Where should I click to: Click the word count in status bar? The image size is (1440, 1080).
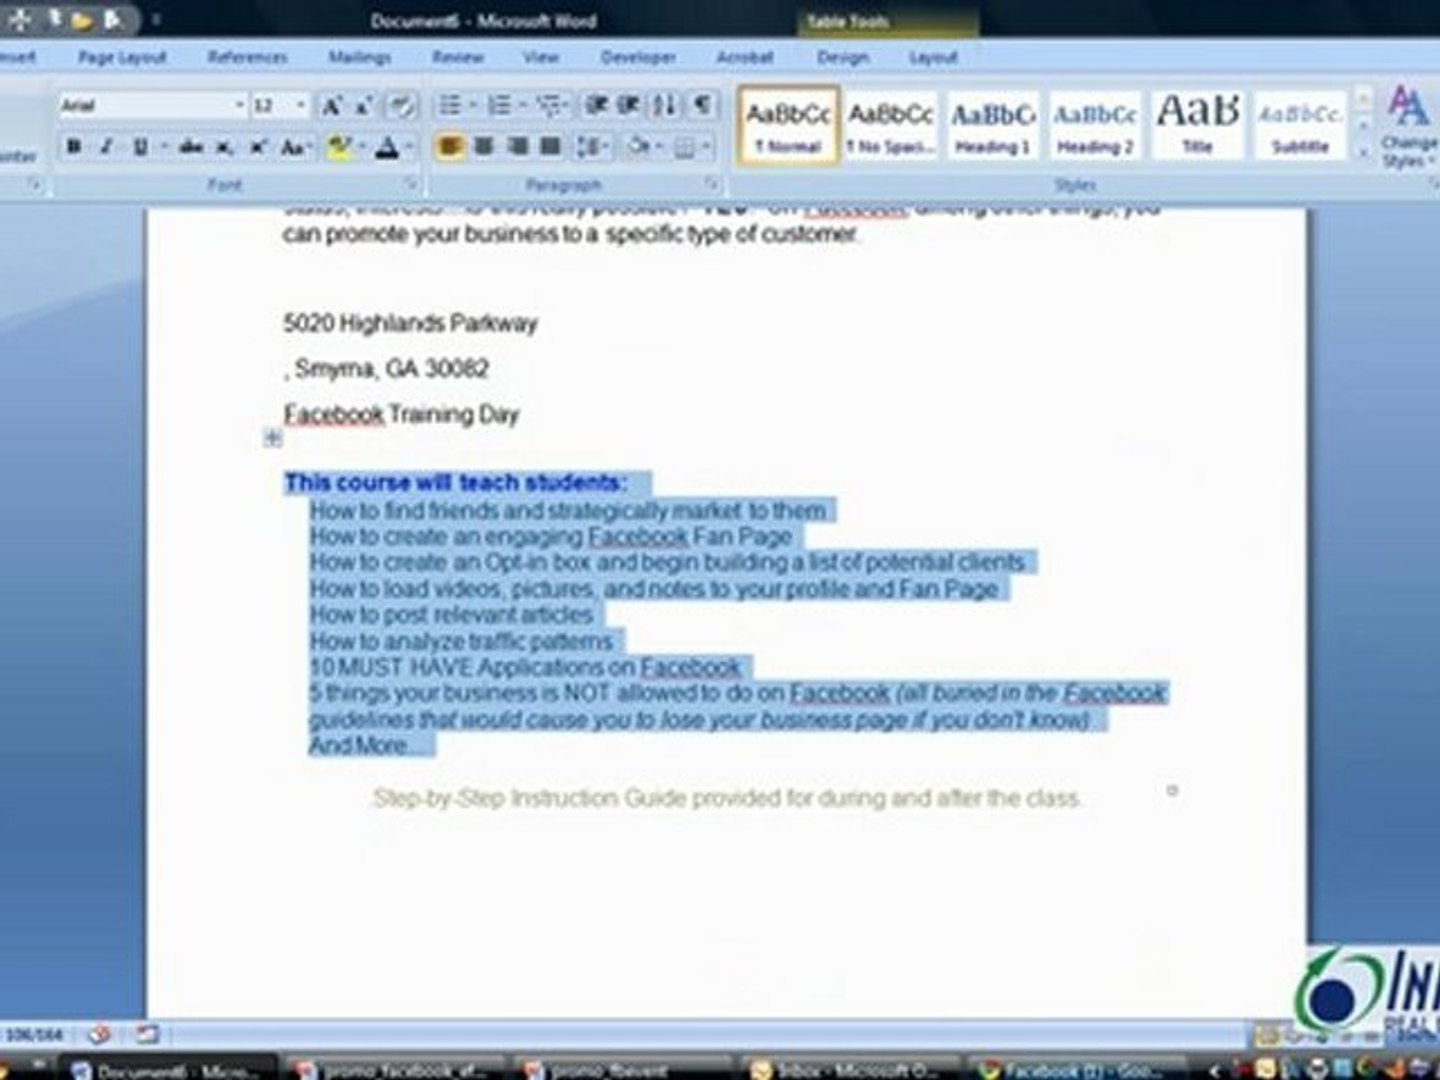tap(35, 1034)
